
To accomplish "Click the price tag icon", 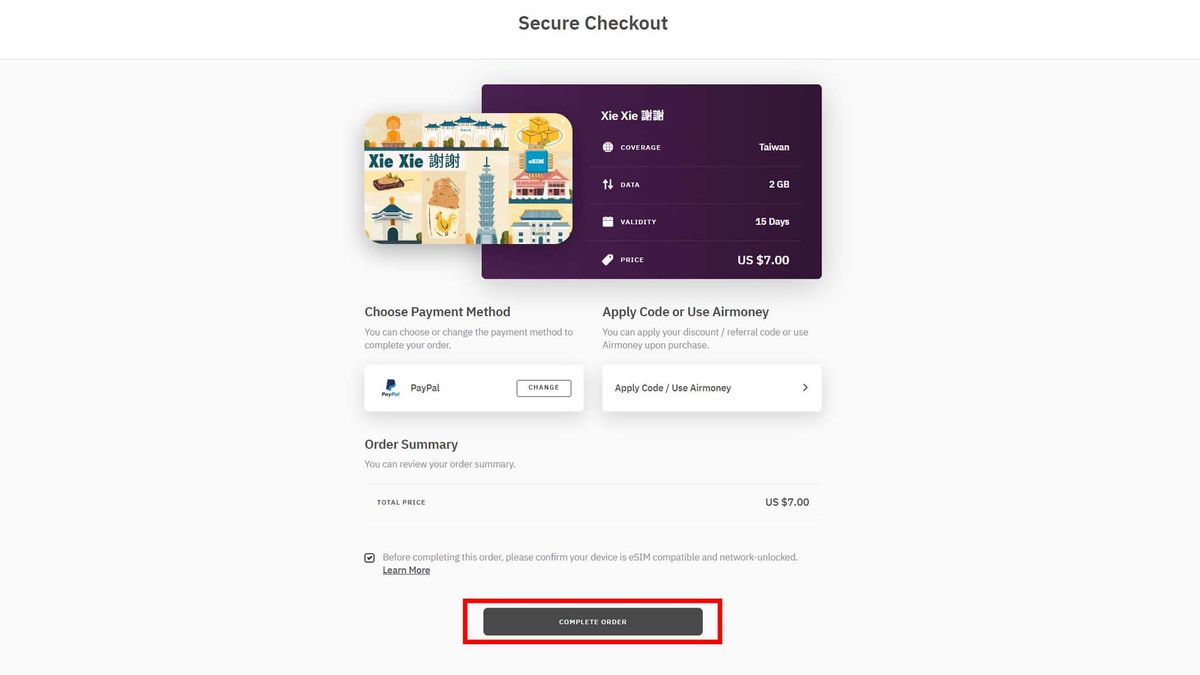I will pos(608,260).
